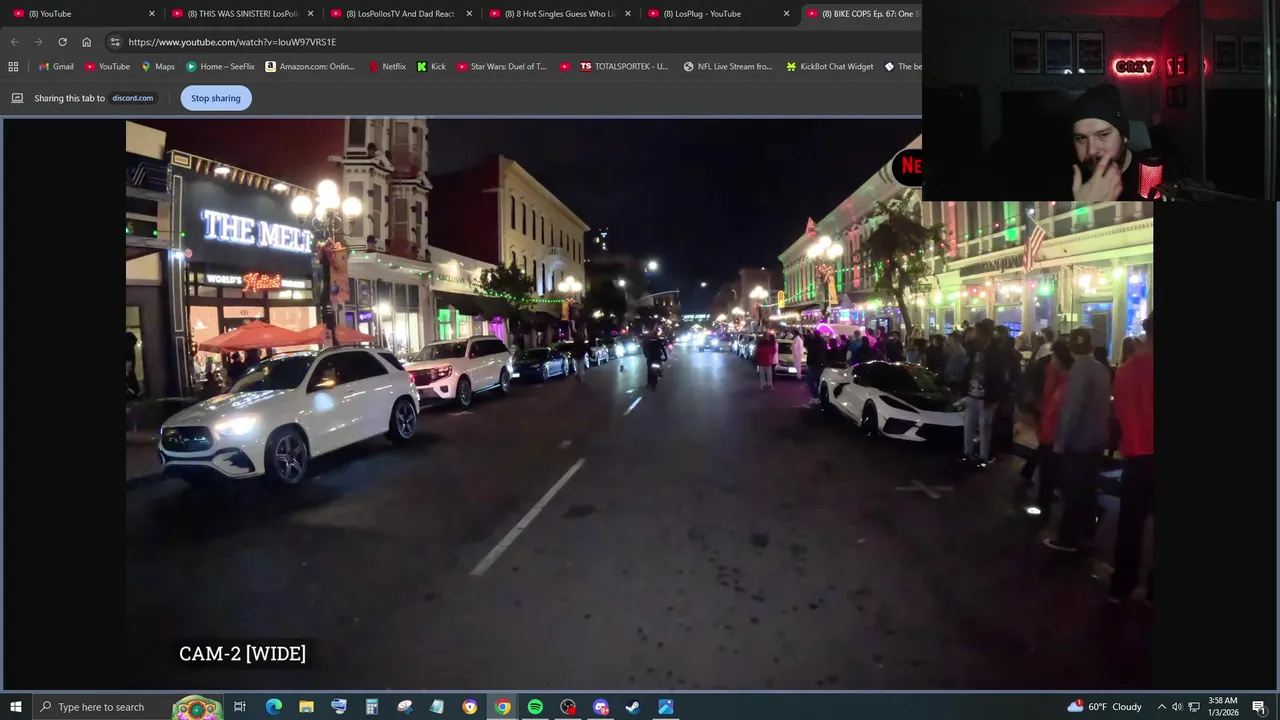Click the browser Forward arrow
The width and height of the screenshot is (1280, 720).
pos(38,42)
